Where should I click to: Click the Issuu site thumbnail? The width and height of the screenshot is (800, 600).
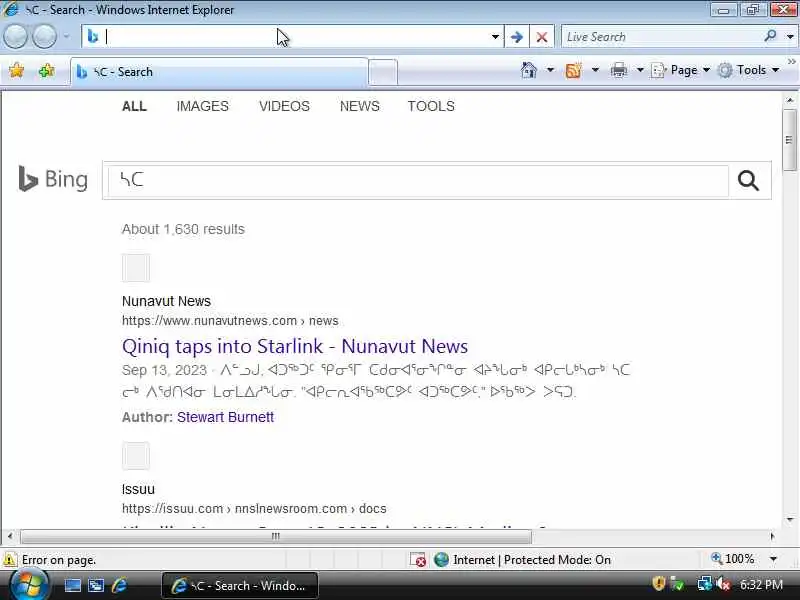click(x=136, y=455)
